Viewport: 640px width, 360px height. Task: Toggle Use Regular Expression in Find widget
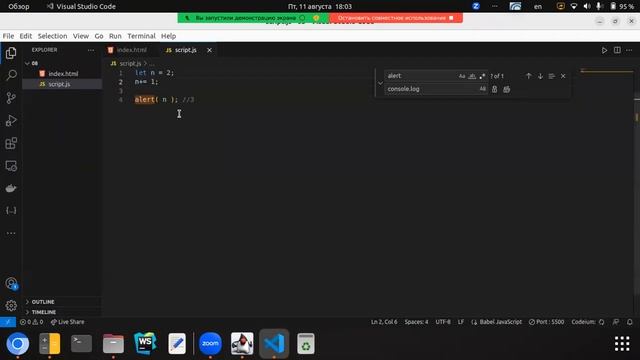(482, 76)
